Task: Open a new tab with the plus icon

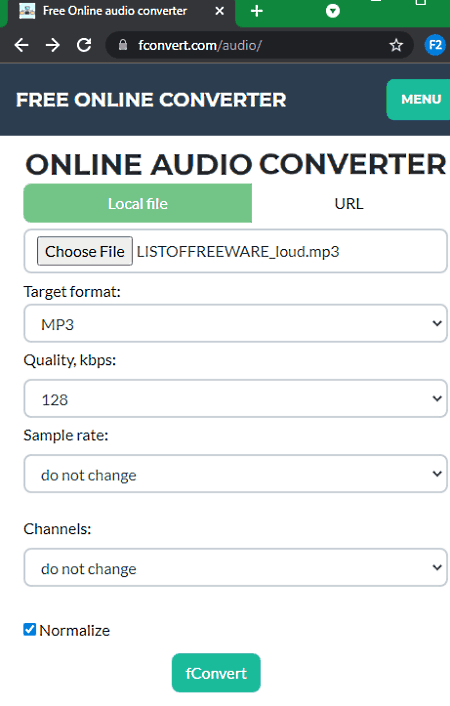Action: pyautogui.click(x=256, y=11)
